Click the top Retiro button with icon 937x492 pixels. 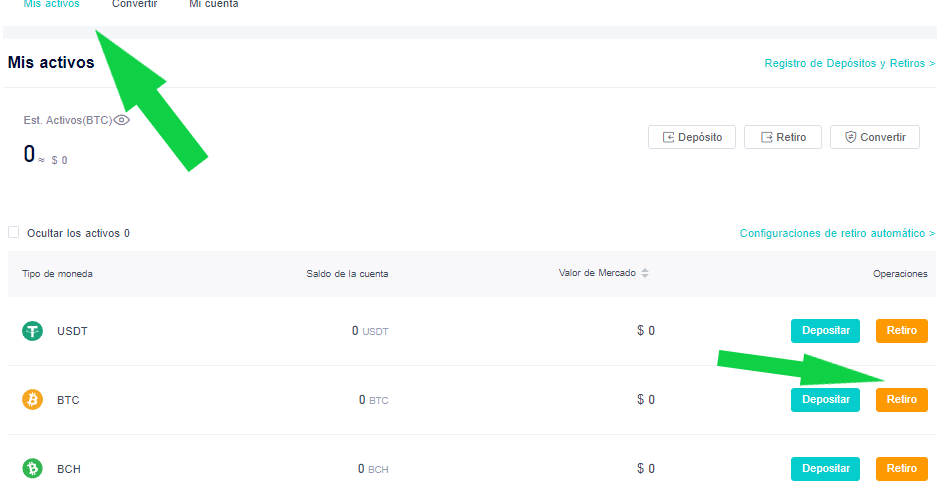pyautogui.click(x=783, y=137)
